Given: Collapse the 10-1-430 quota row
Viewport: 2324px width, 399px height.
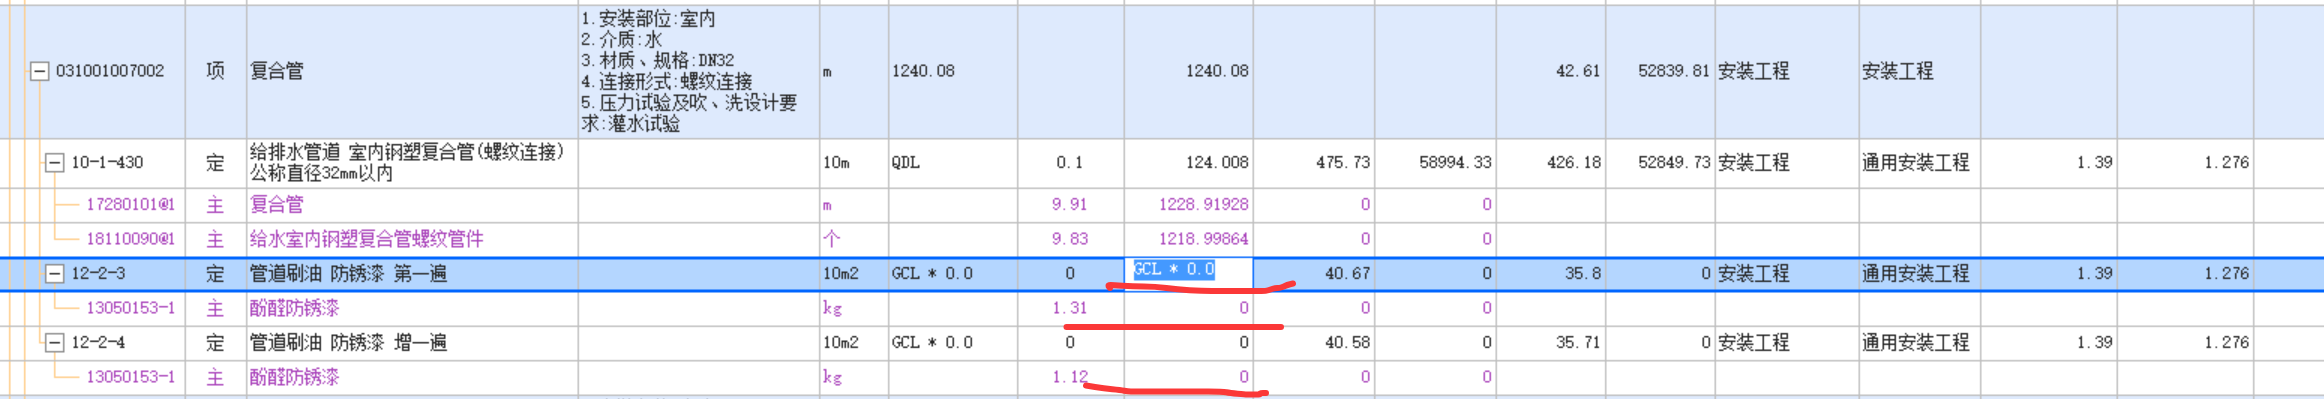Looking at the screenshot, I should 55,162.
